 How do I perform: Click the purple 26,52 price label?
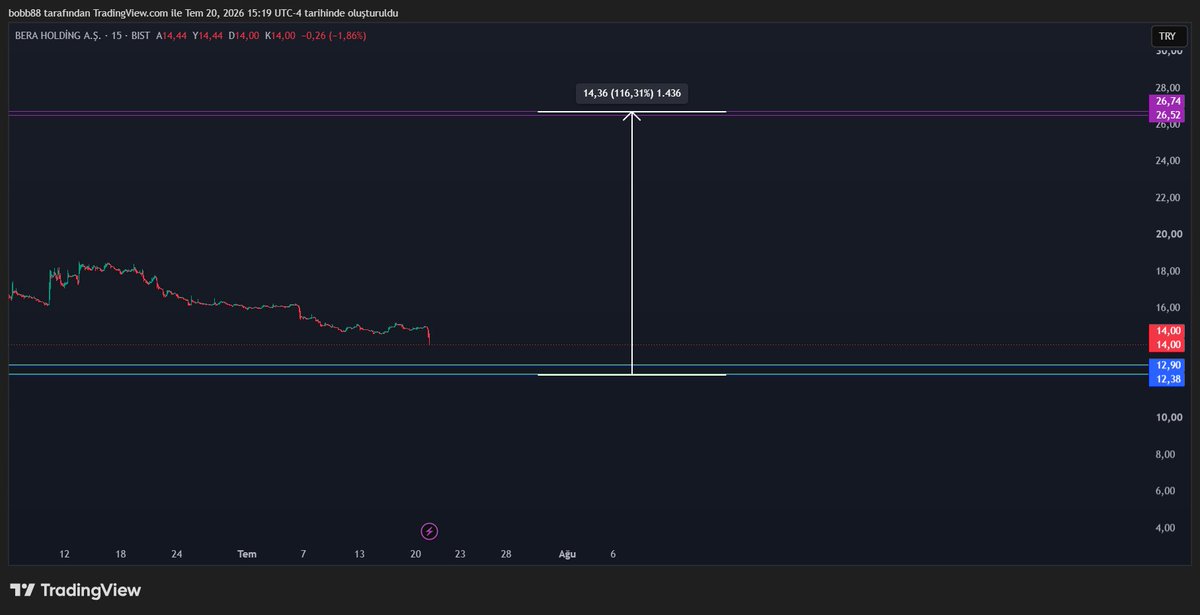(1167, 115)
